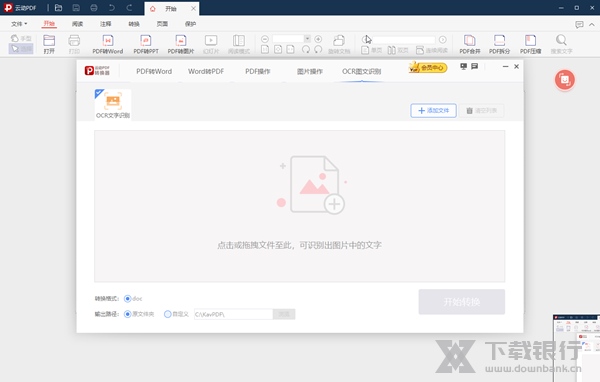This screenshot has width=600, height=382.
Task: Click the screen icon beside VIP badge
Action: tap(464, 67)
